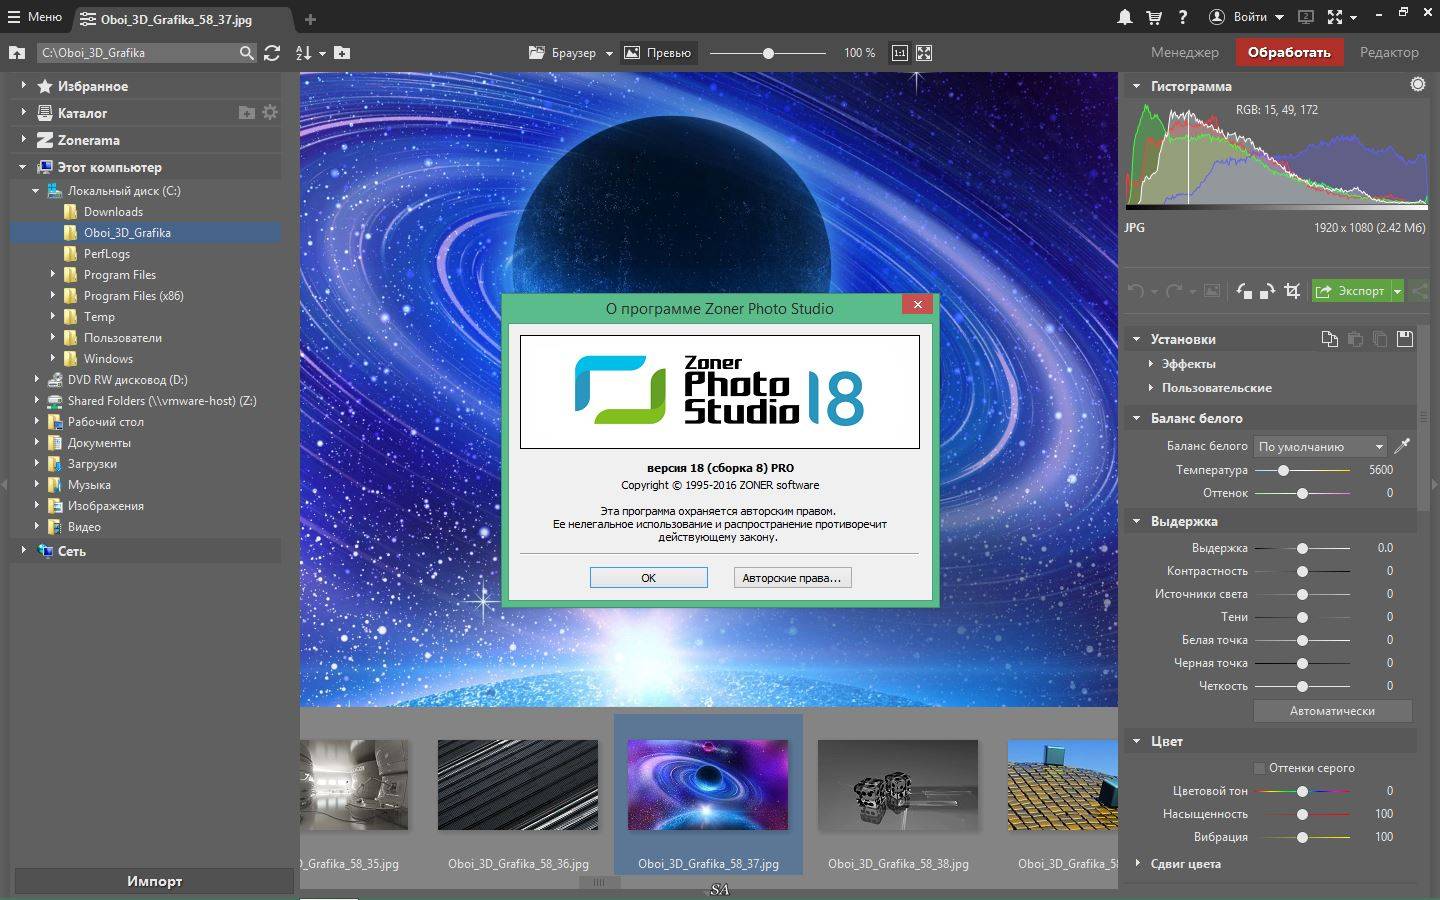1440x900 pixels.
Task: Click the Каталог gear settings icon
Action: tap(270, 113)
